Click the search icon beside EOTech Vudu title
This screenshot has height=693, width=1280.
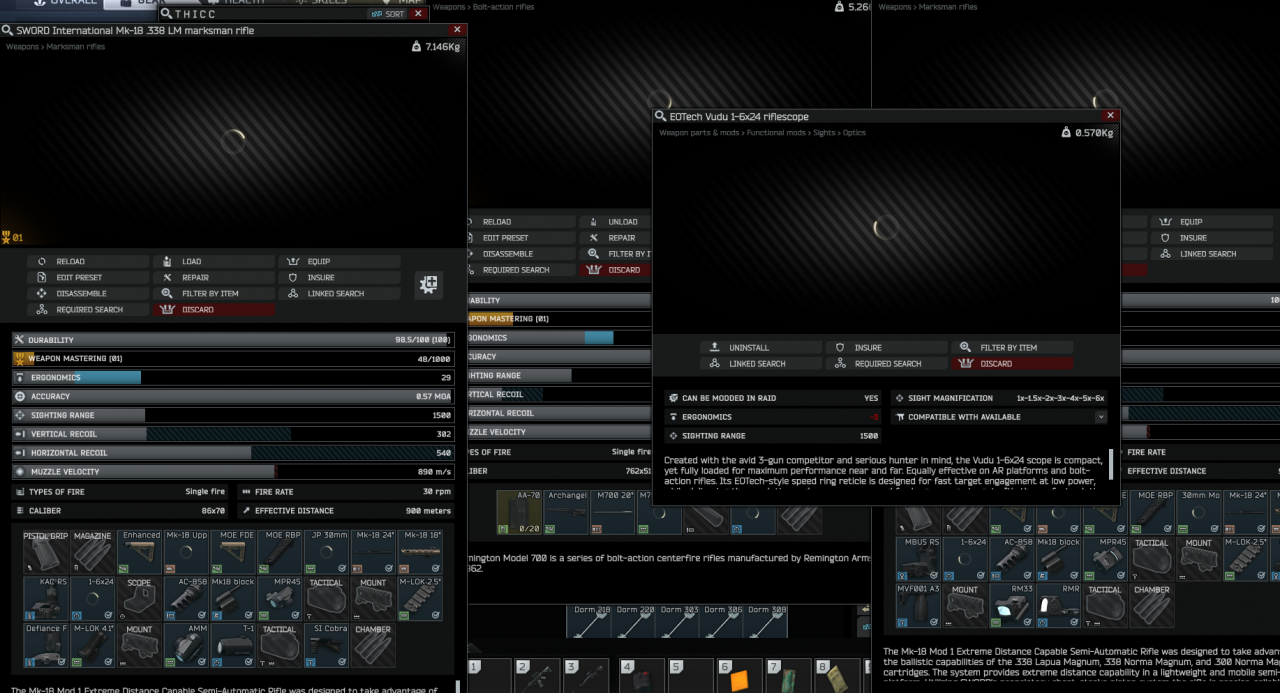point(660,117)
